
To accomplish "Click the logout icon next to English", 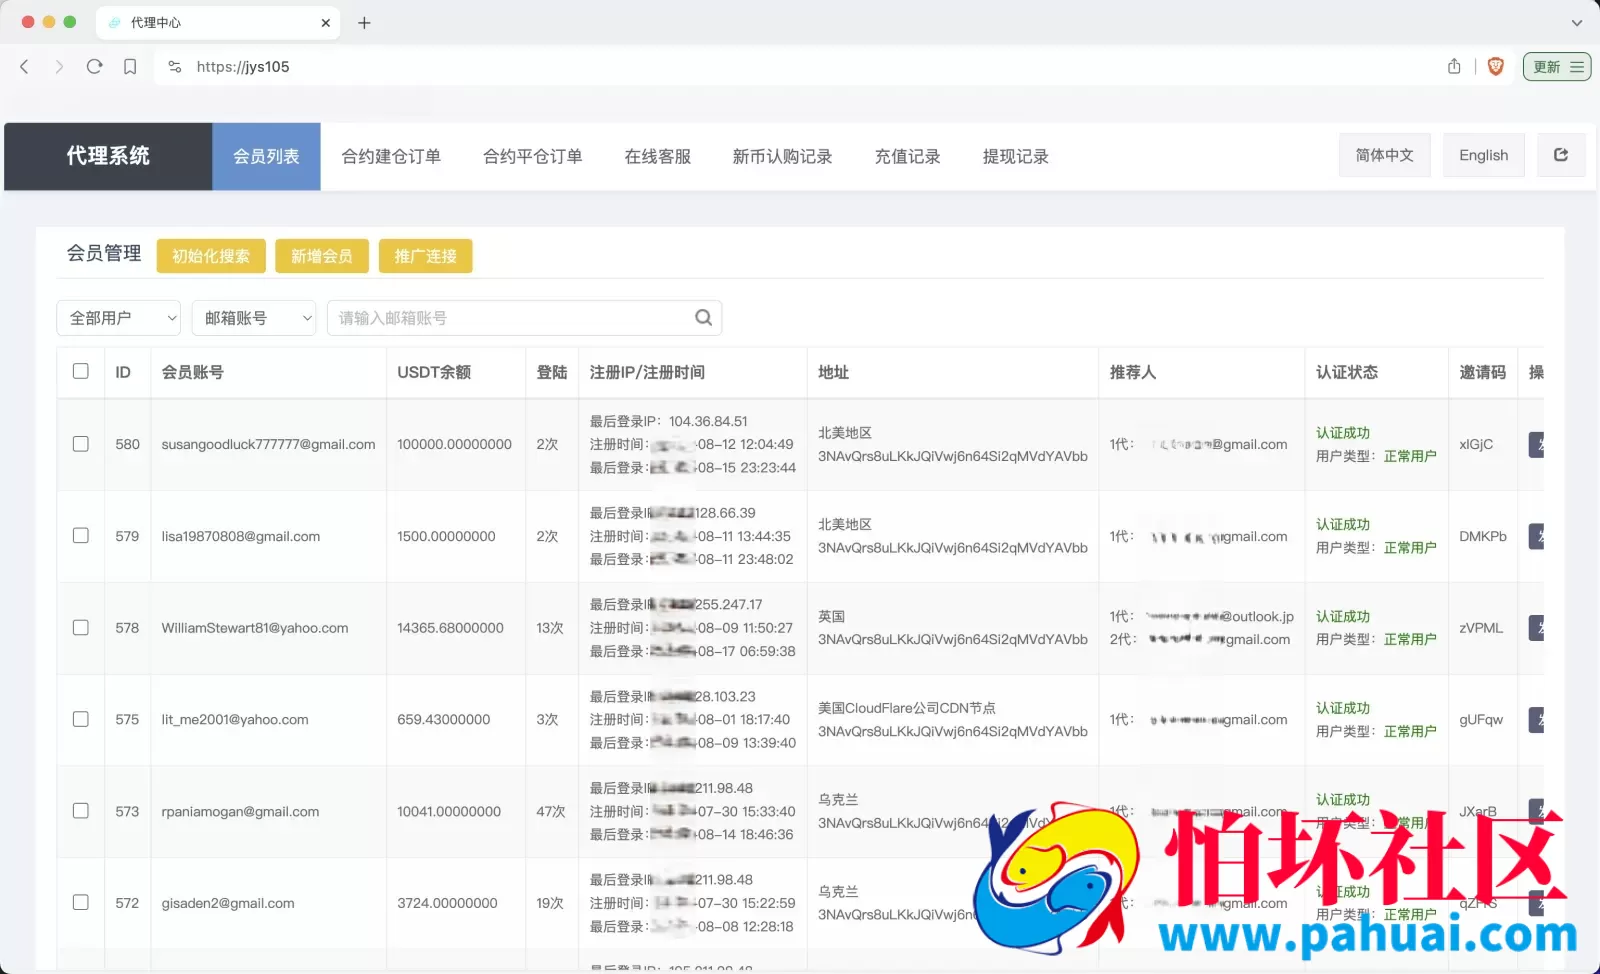I will click(x=1561, y=155).
